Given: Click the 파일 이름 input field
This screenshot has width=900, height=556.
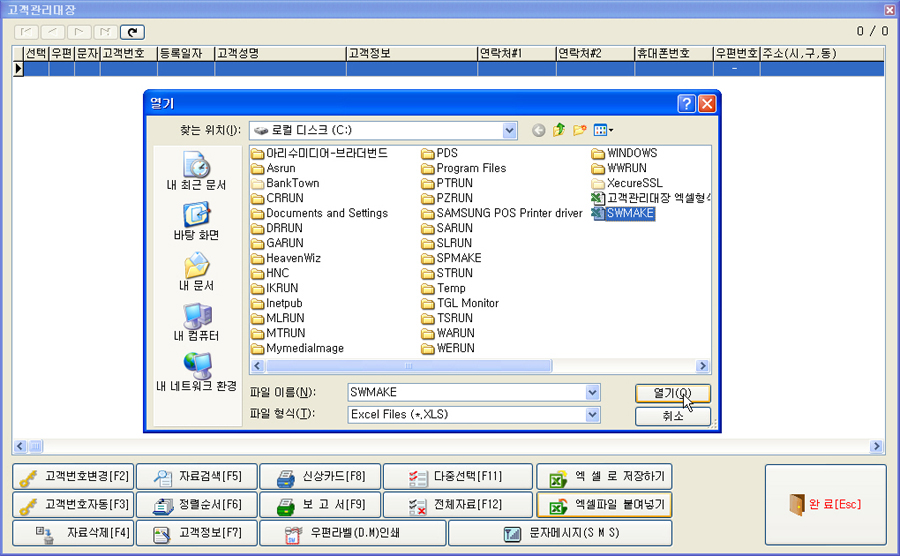Looking at the screenshot, I should [467, 392].
